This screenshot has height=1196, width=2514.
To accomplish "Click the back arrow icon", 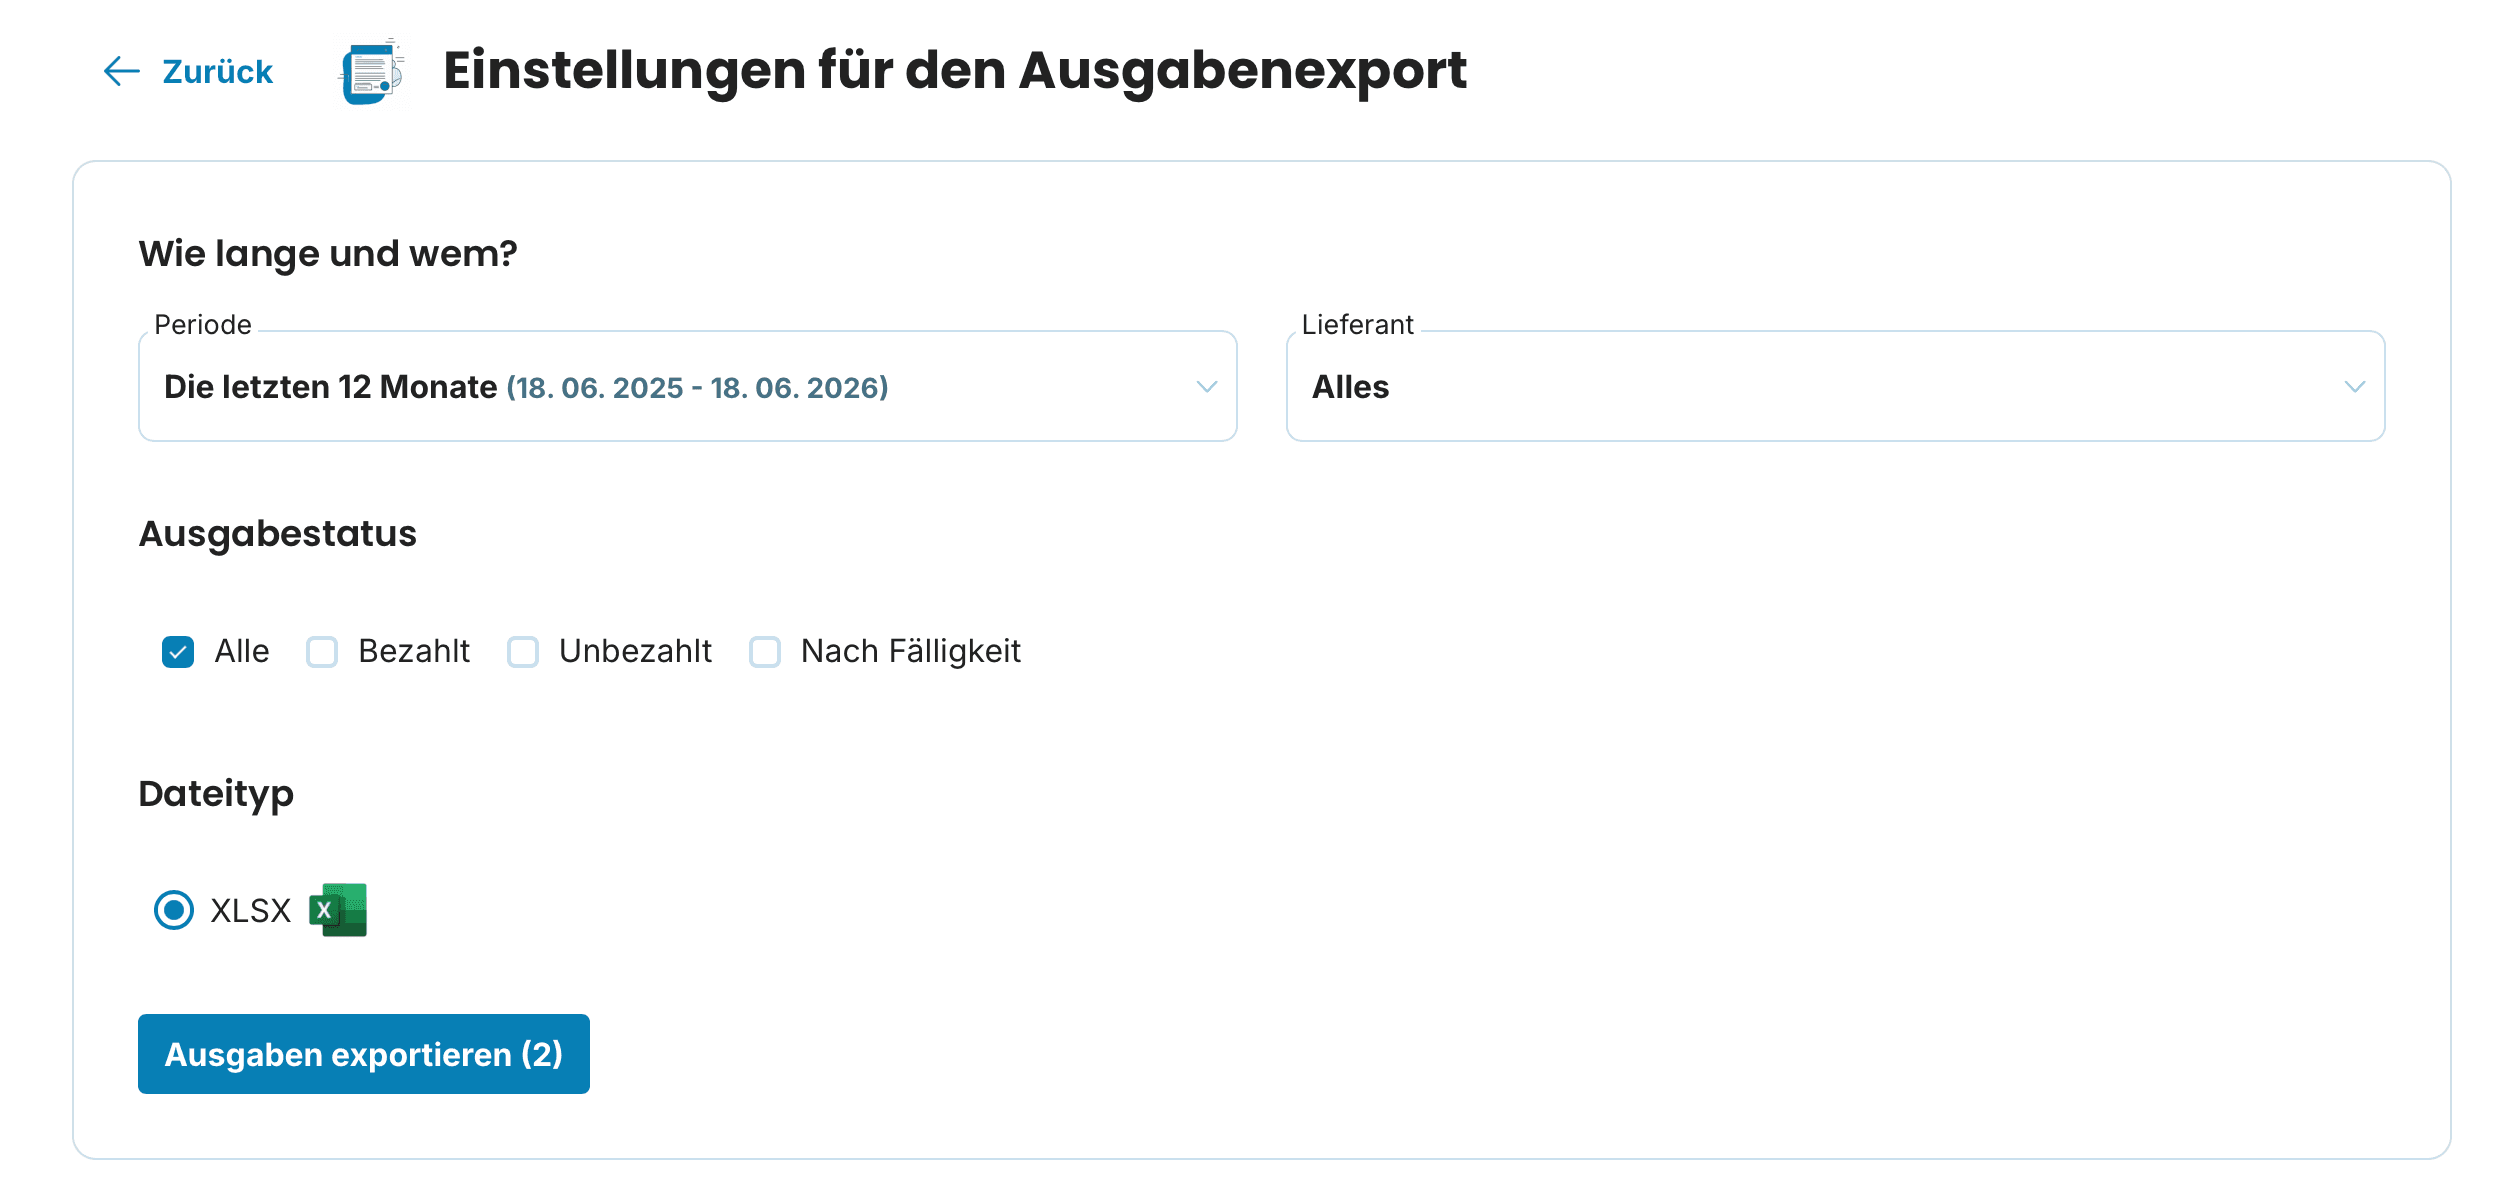I will click(122, 71).
